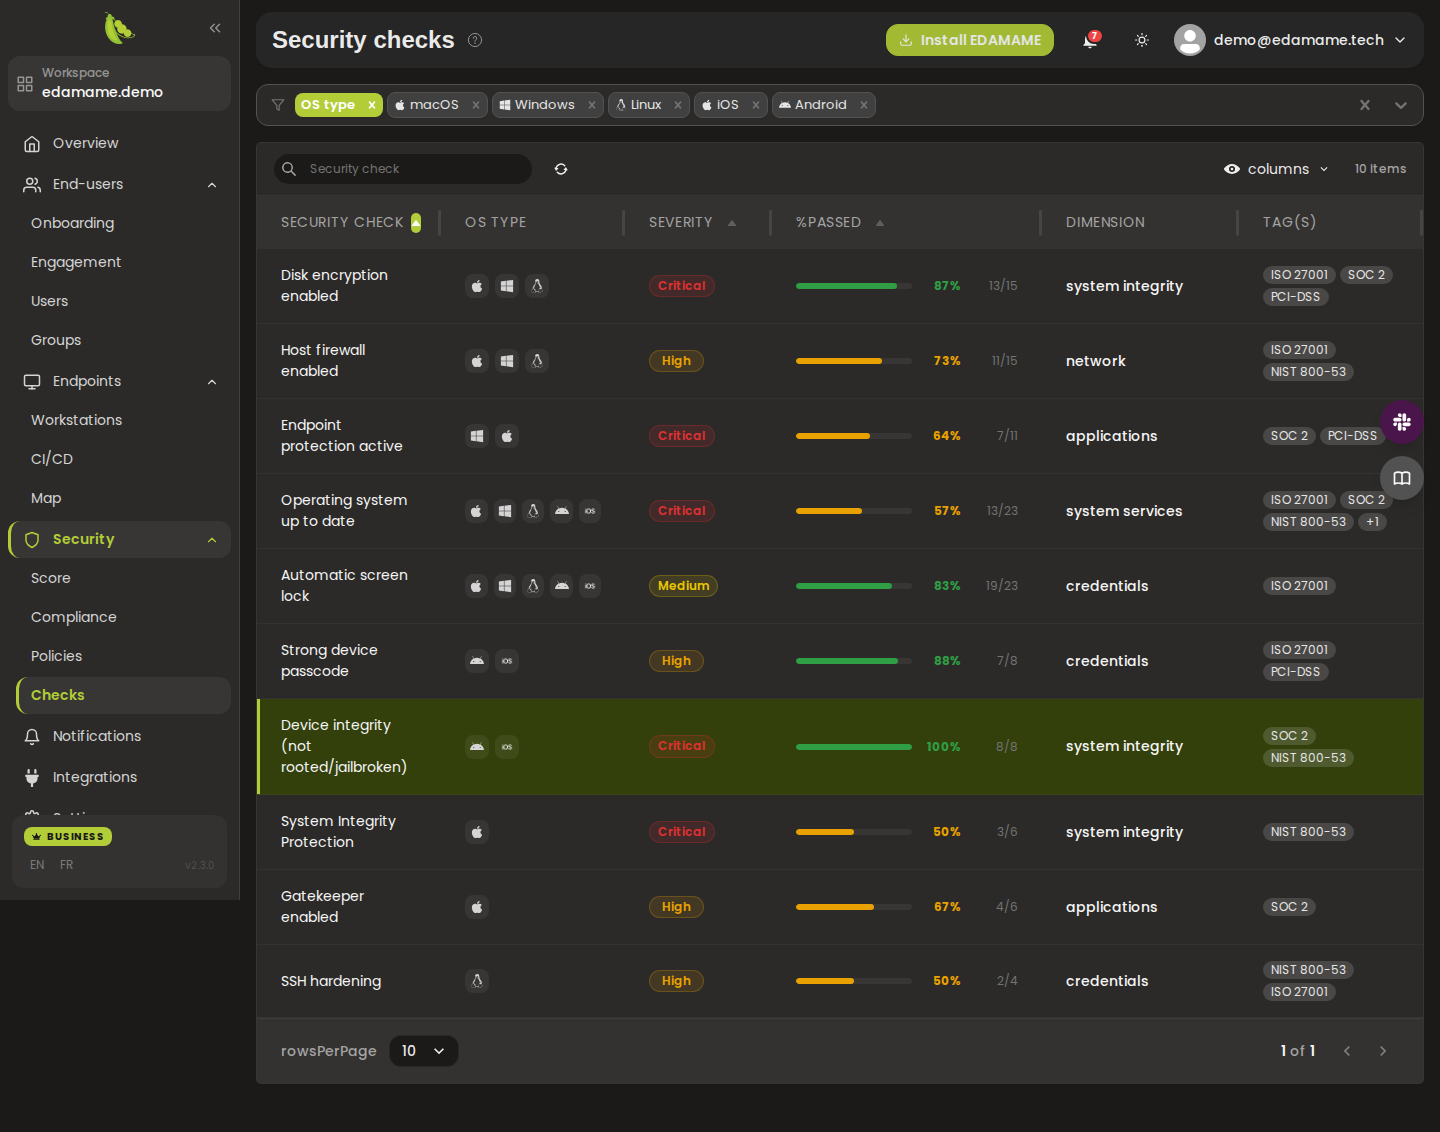This screenshot has height=1132, width=1440.
Task: Click Linux icon in SSH hardening row
Action: 477,981
